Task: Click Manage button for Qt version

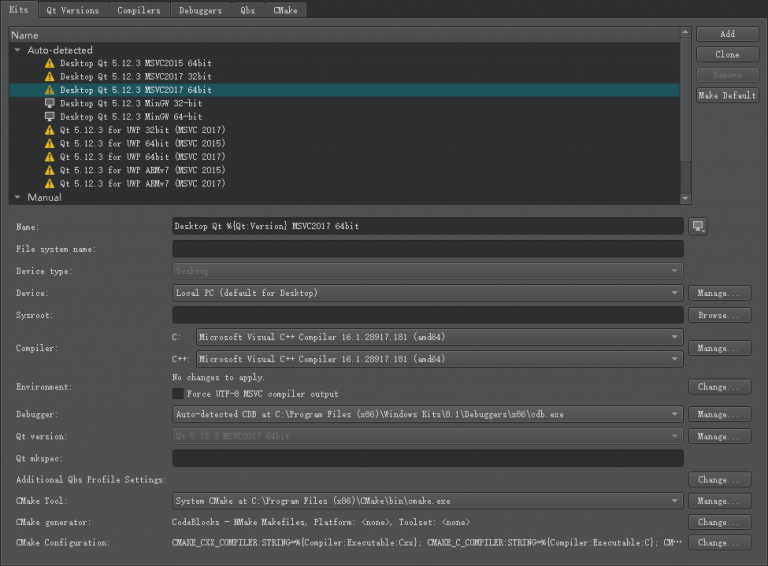Action: [x=720, y=436]
